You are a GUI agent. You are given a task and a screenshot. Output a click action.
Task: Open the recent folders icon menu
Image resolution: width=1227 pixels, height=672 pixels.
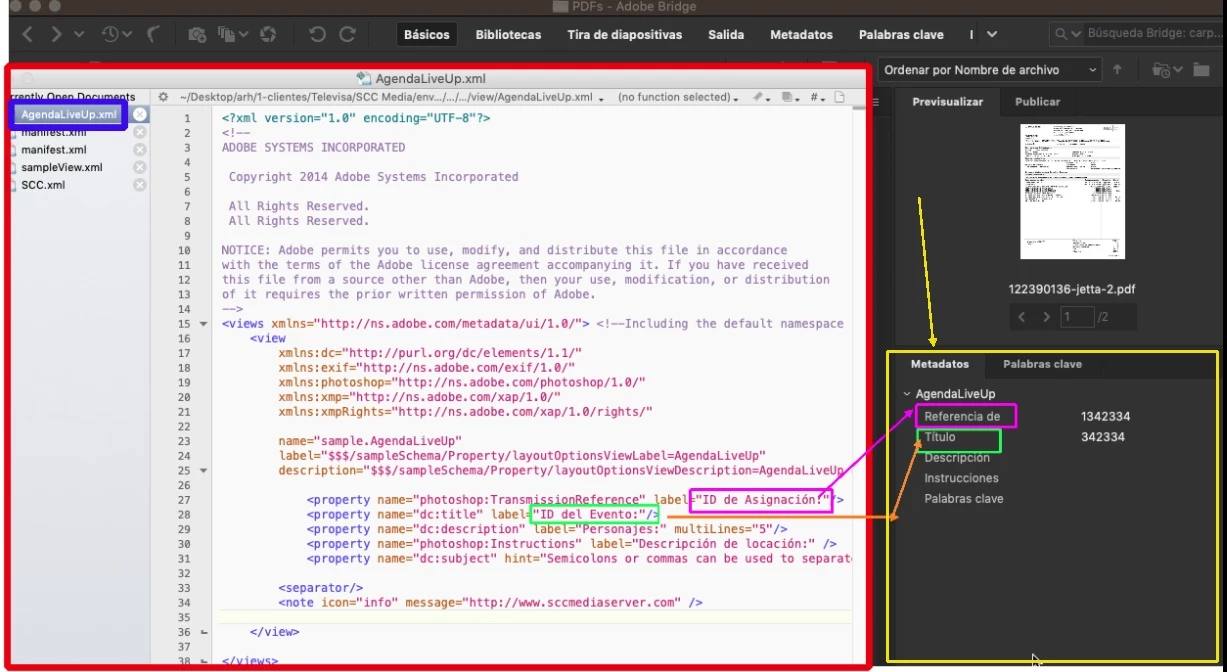coord(1165,69)
